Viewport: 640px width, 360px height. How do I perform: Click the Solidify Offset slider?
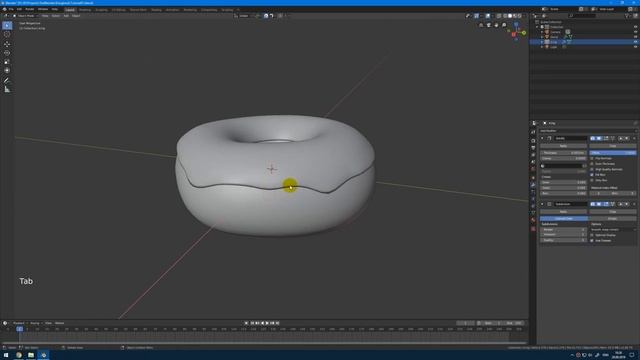pyautogui.click(x=613, y=153)
